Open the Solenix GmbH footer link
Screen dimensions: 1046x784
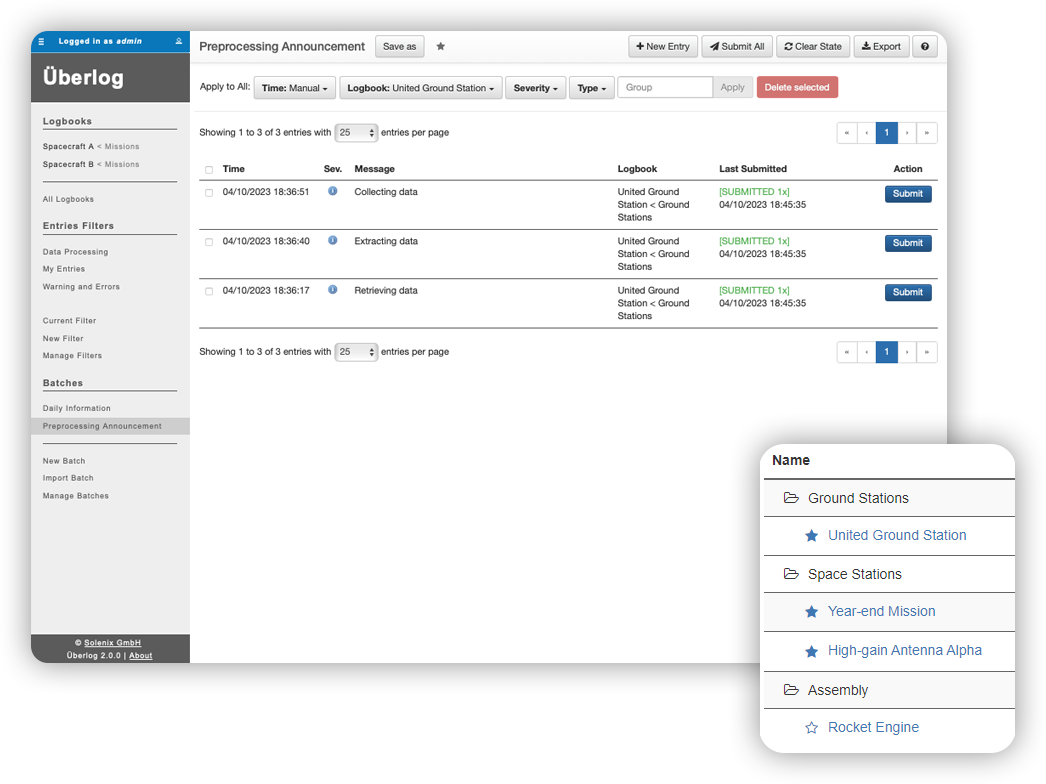point(112,643)
